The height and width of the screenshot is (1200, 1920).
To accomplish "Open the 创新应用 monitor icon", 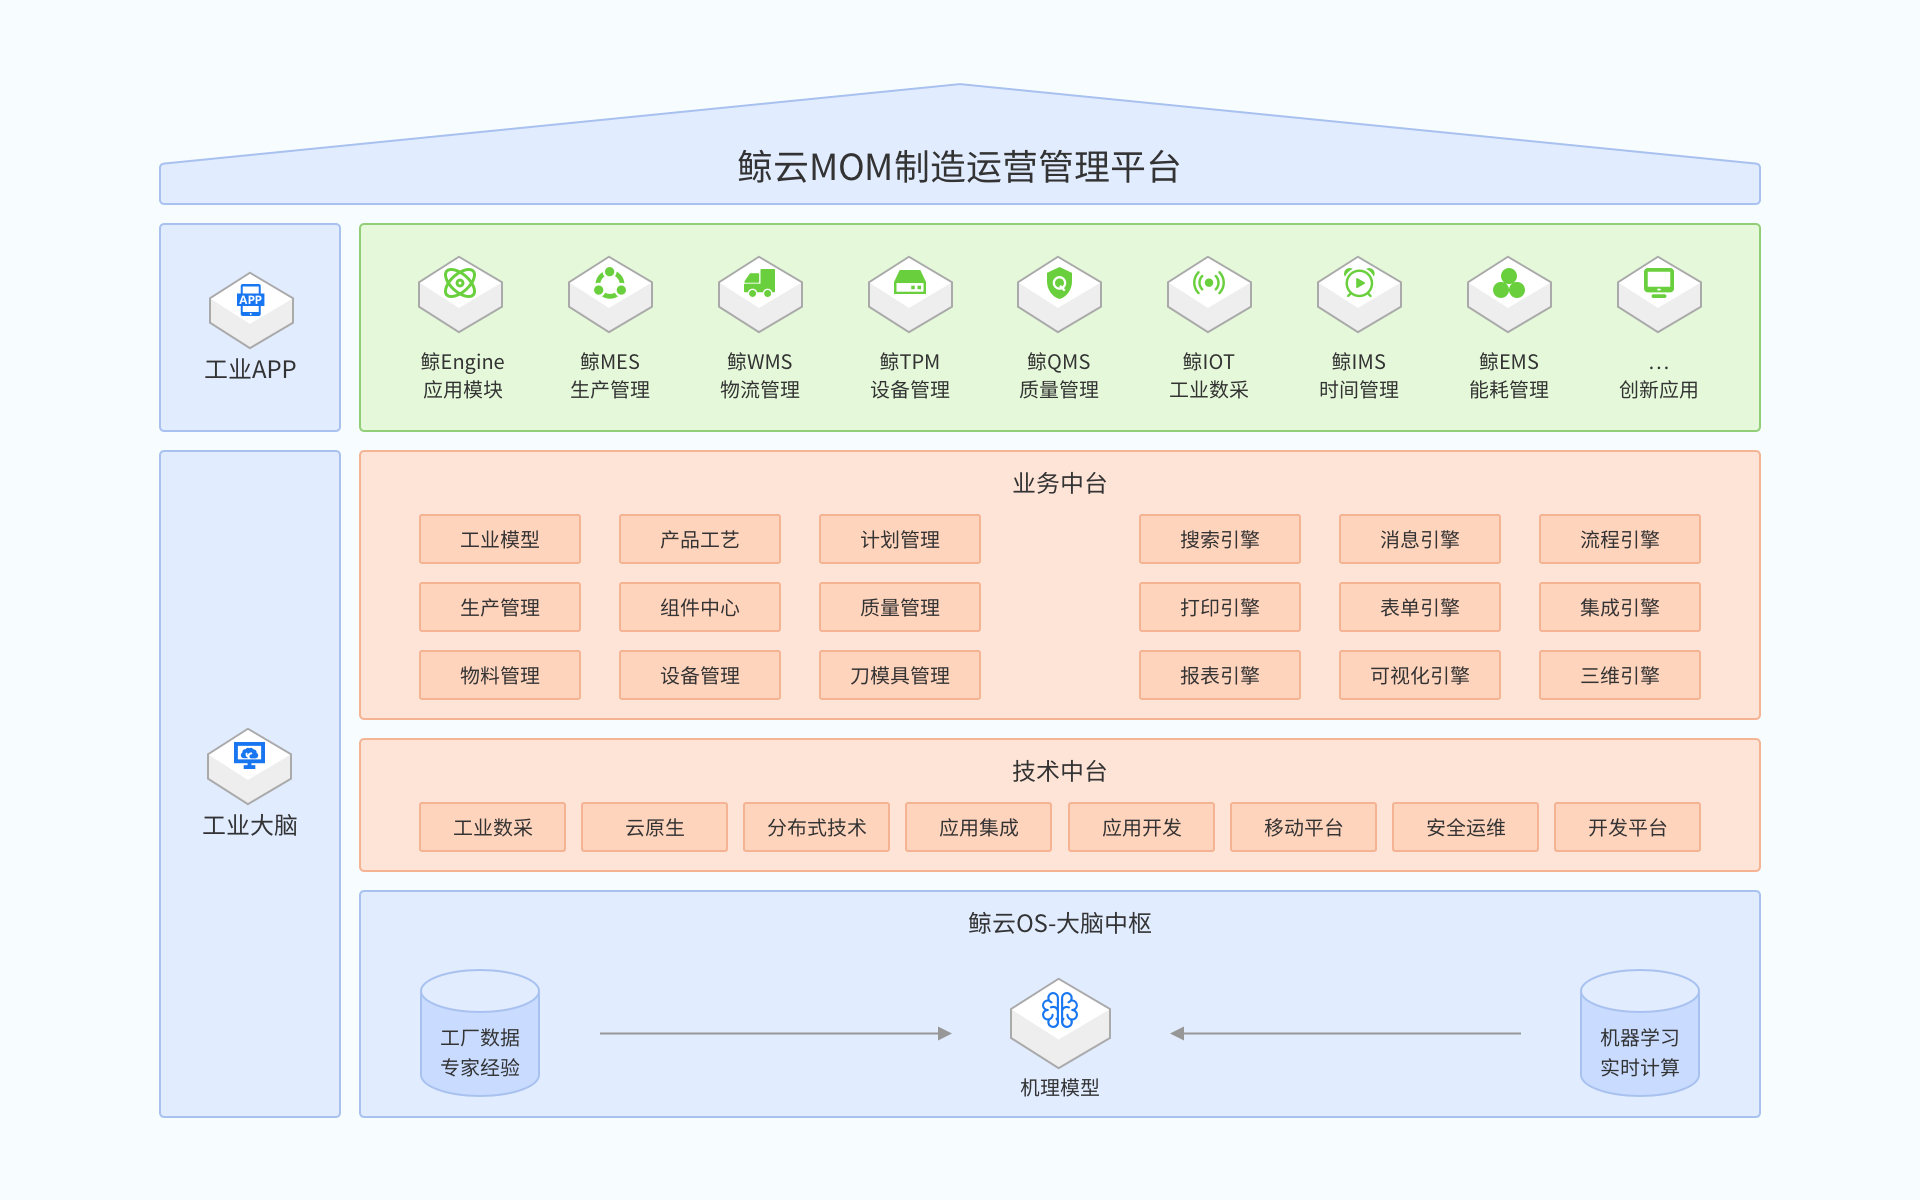I will [1659, 294].
